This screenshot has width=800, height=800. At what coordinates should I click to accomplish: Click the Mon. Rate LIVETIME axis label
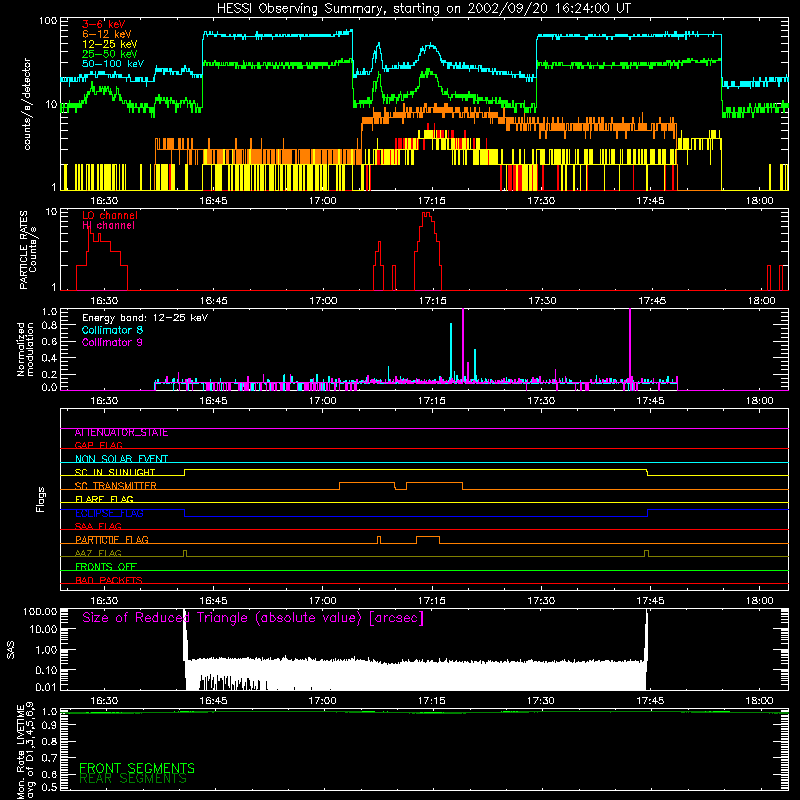pos(26,752)
